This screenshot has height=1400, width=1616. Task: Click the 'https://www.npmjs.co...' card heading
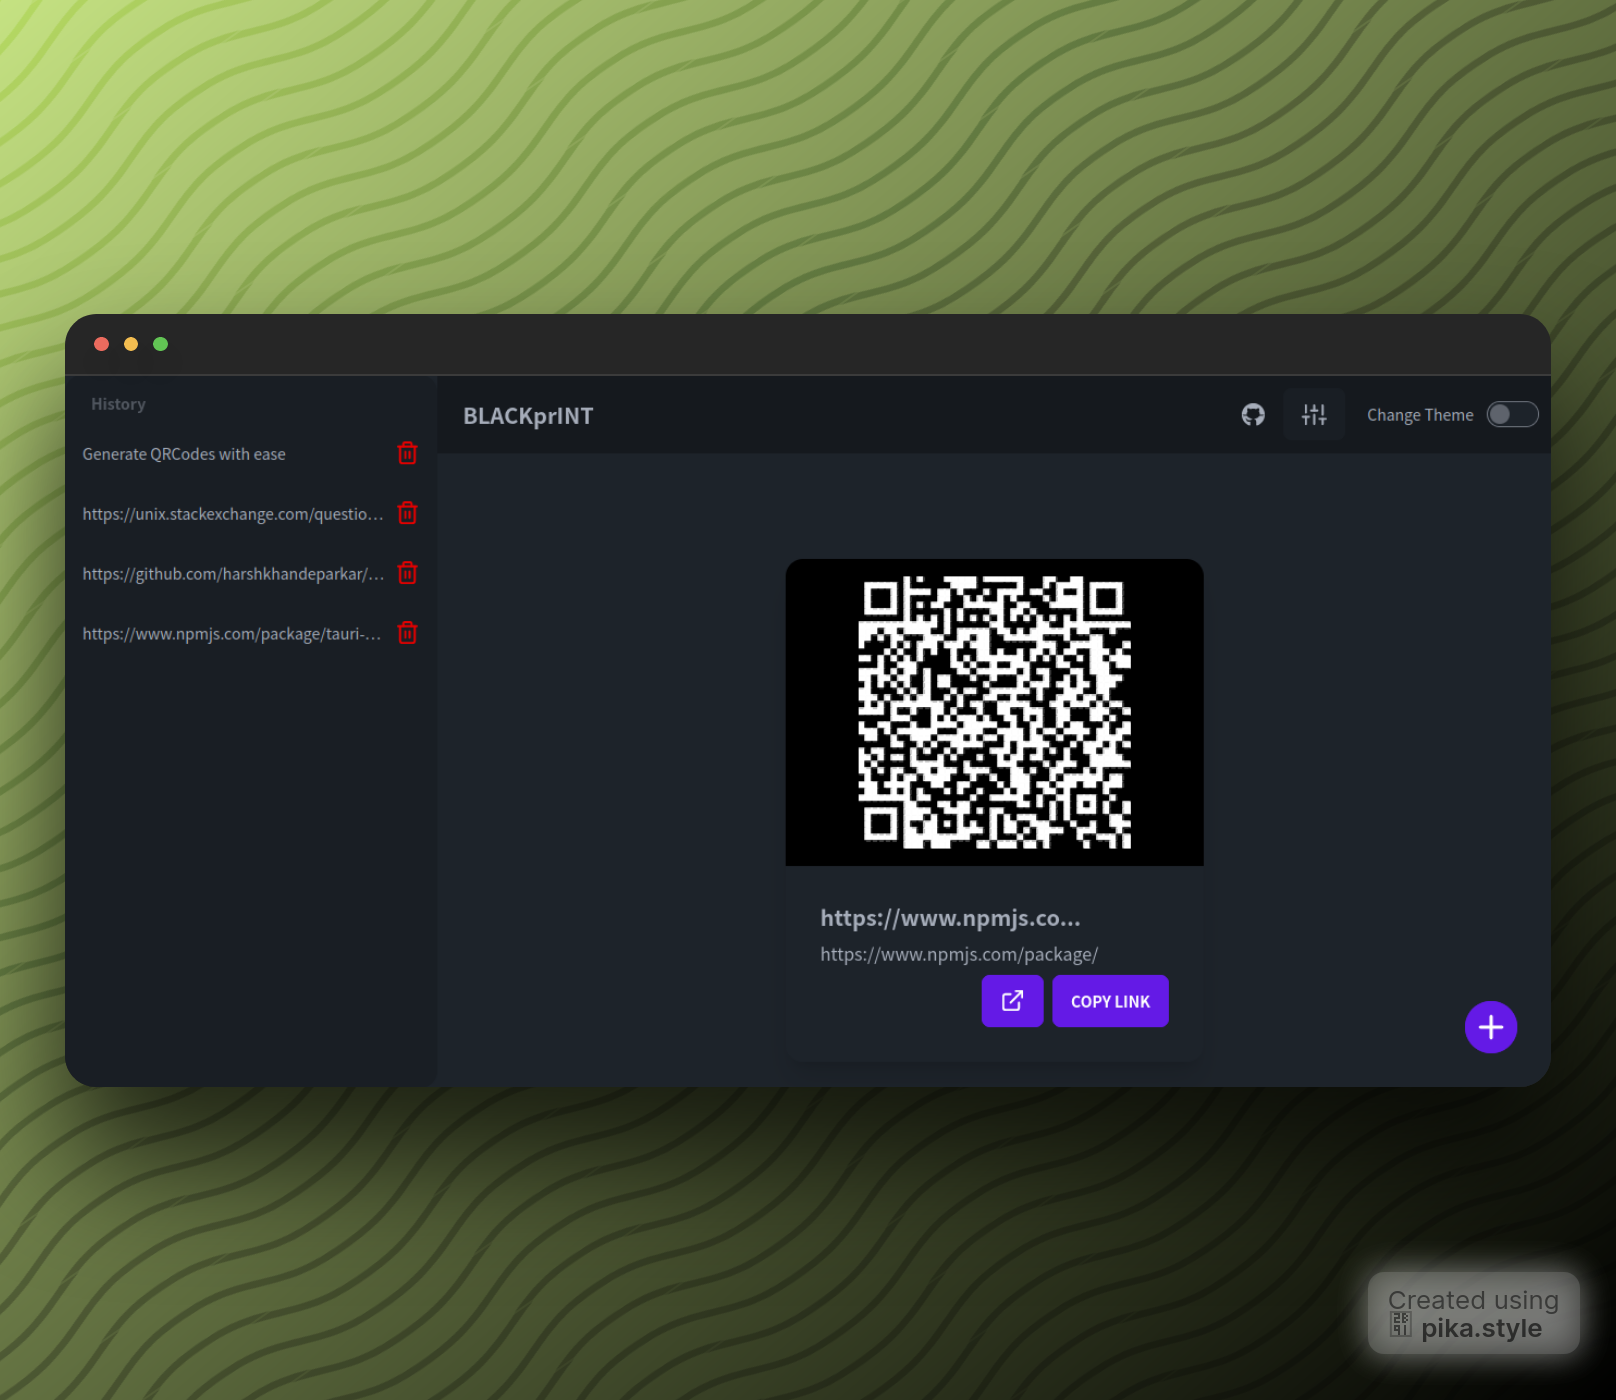coord(950,918)
